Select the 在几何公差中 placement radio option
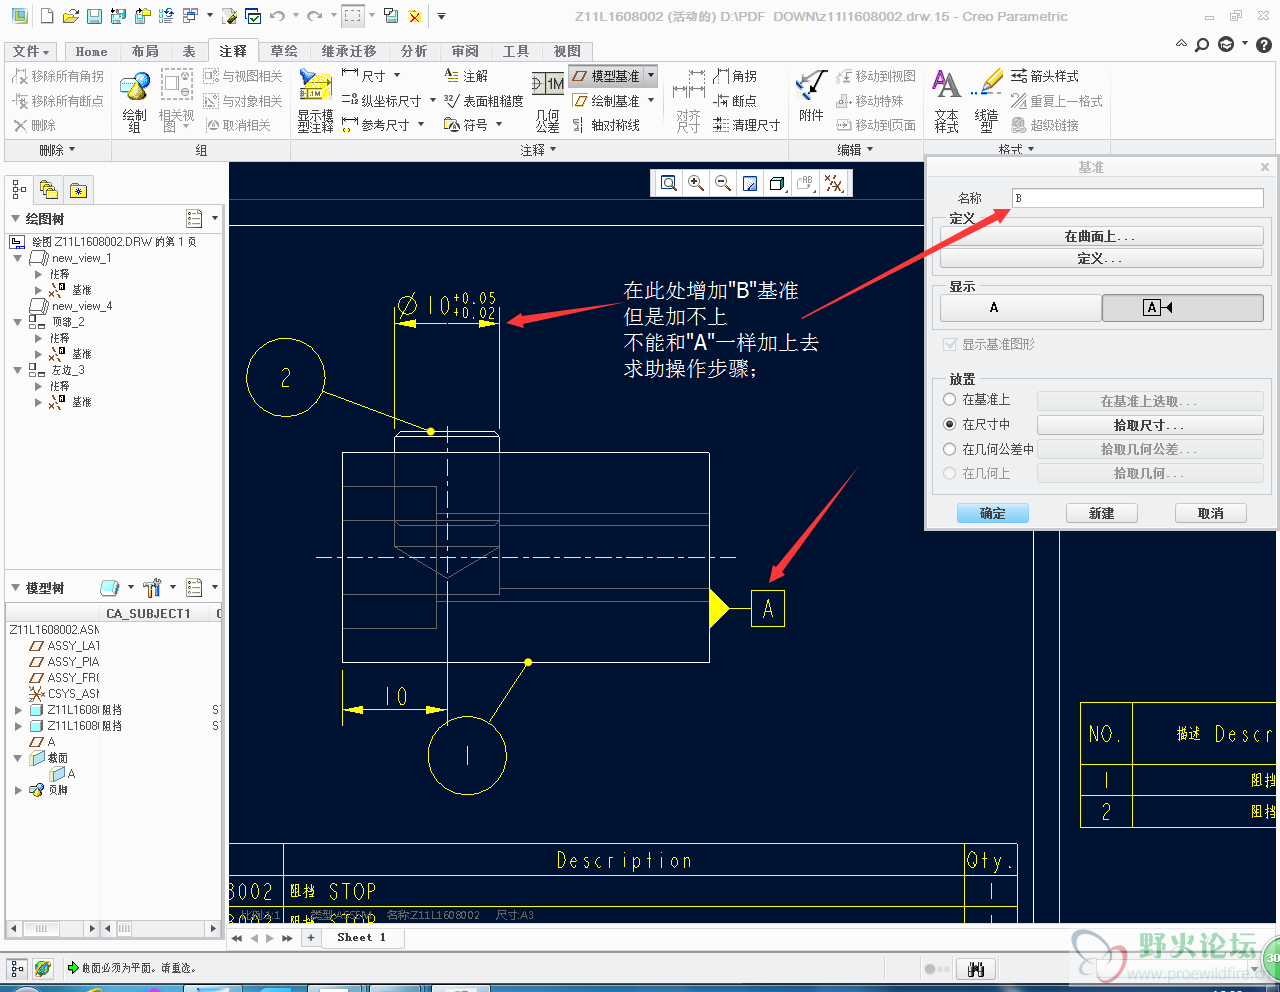This screenshot has height=992, width=1280. [950, 449]
